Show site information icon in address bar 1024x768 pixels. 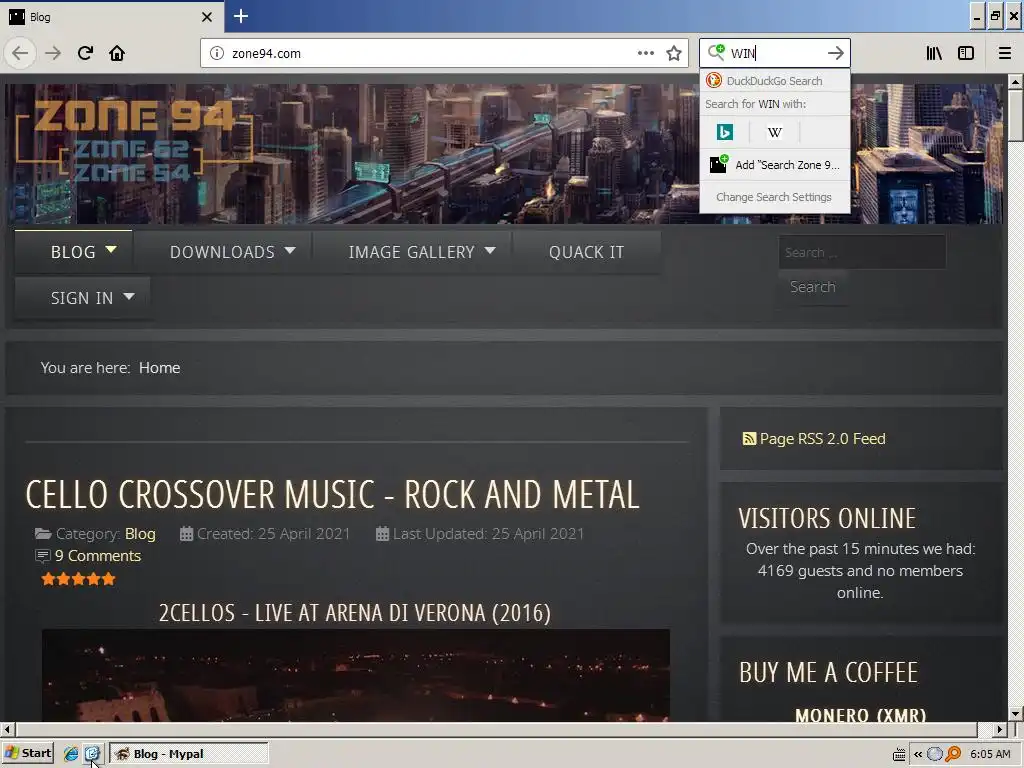click(x=217, y=53)
